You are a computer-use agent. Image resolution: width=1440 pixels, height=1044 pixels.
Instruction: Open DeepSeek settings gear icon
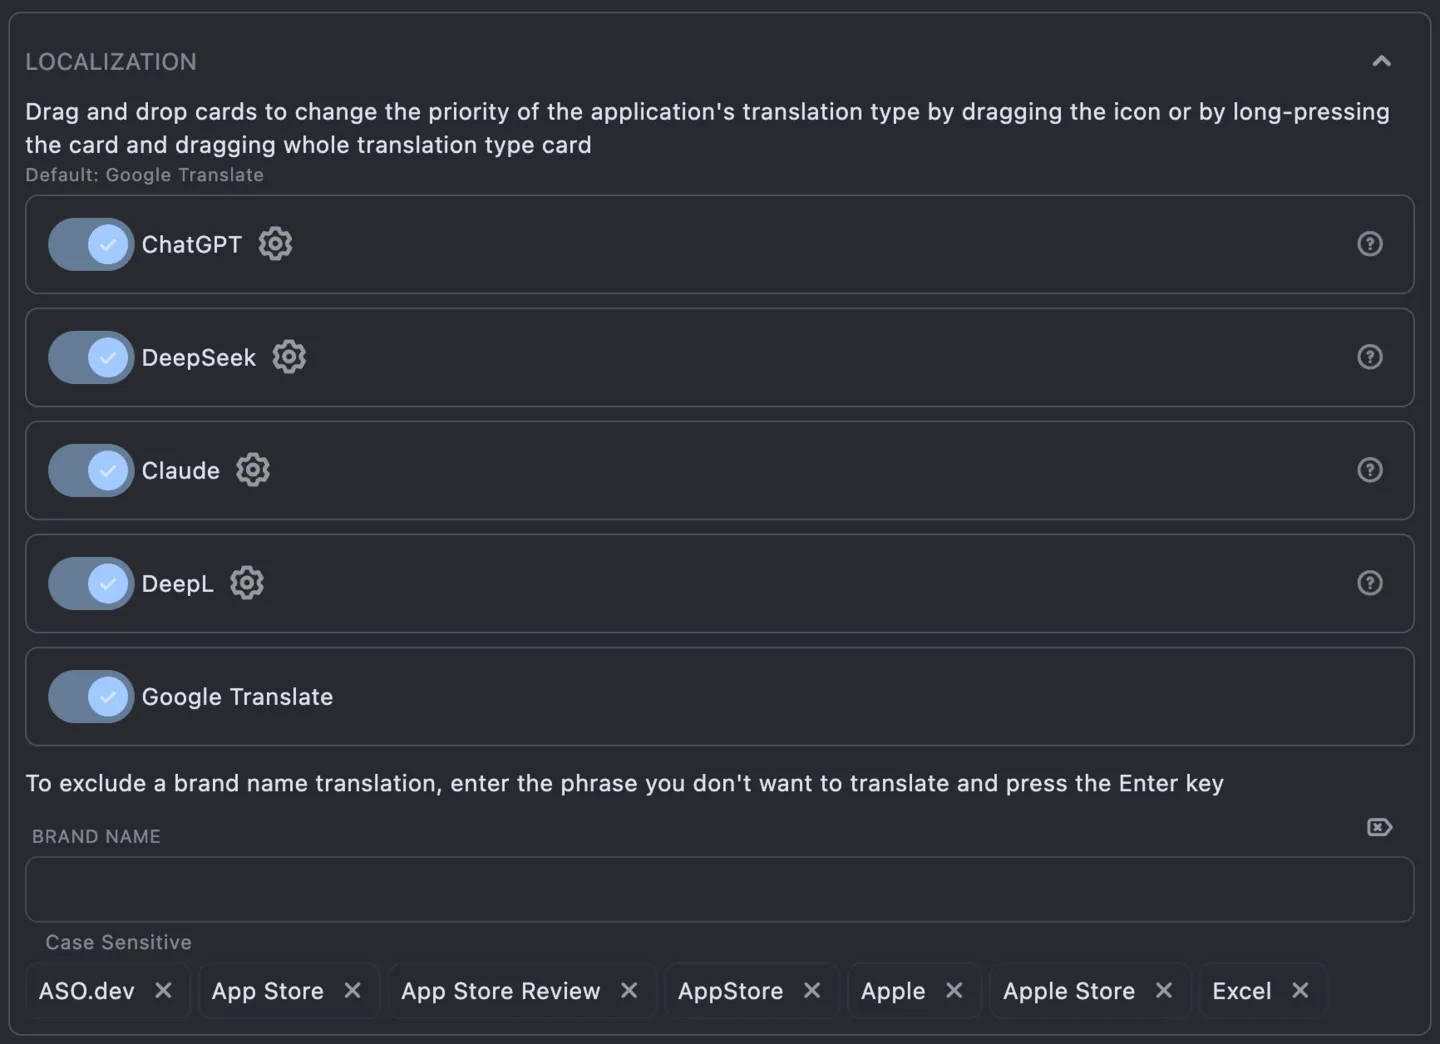tap(289, 357)
